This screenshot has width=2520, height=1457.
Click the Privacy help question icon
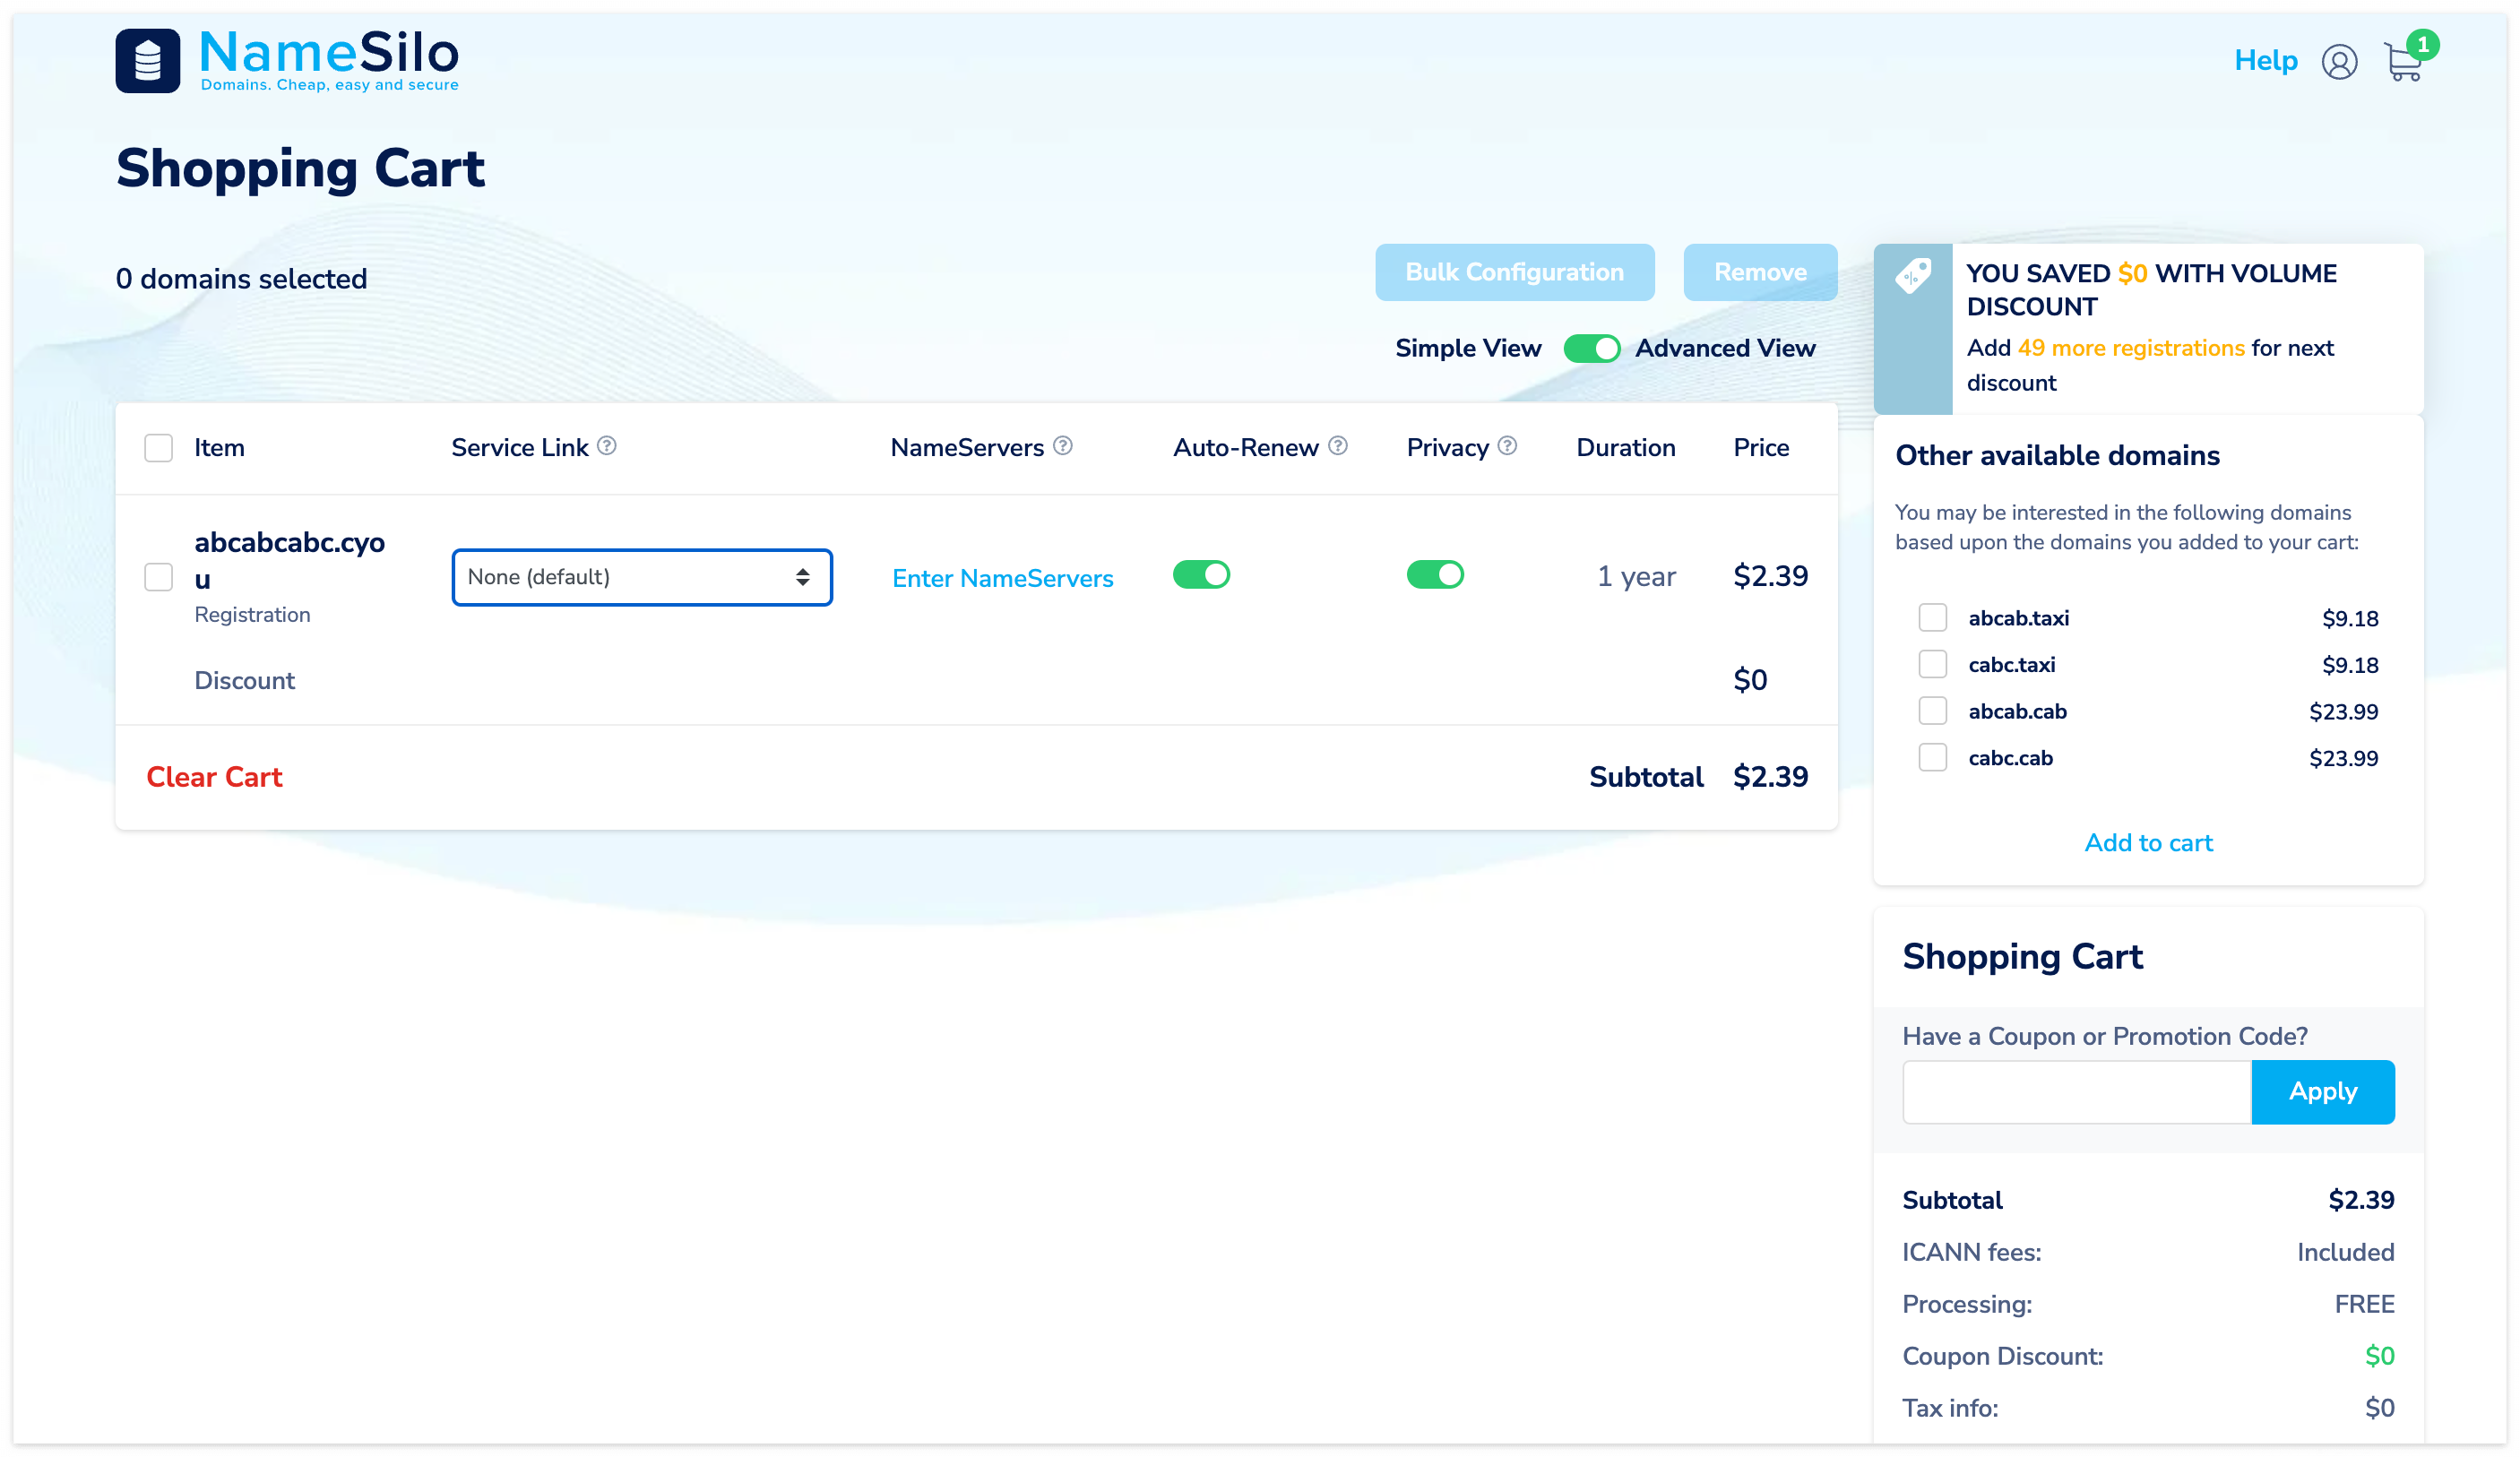(x=1507, y=446)
